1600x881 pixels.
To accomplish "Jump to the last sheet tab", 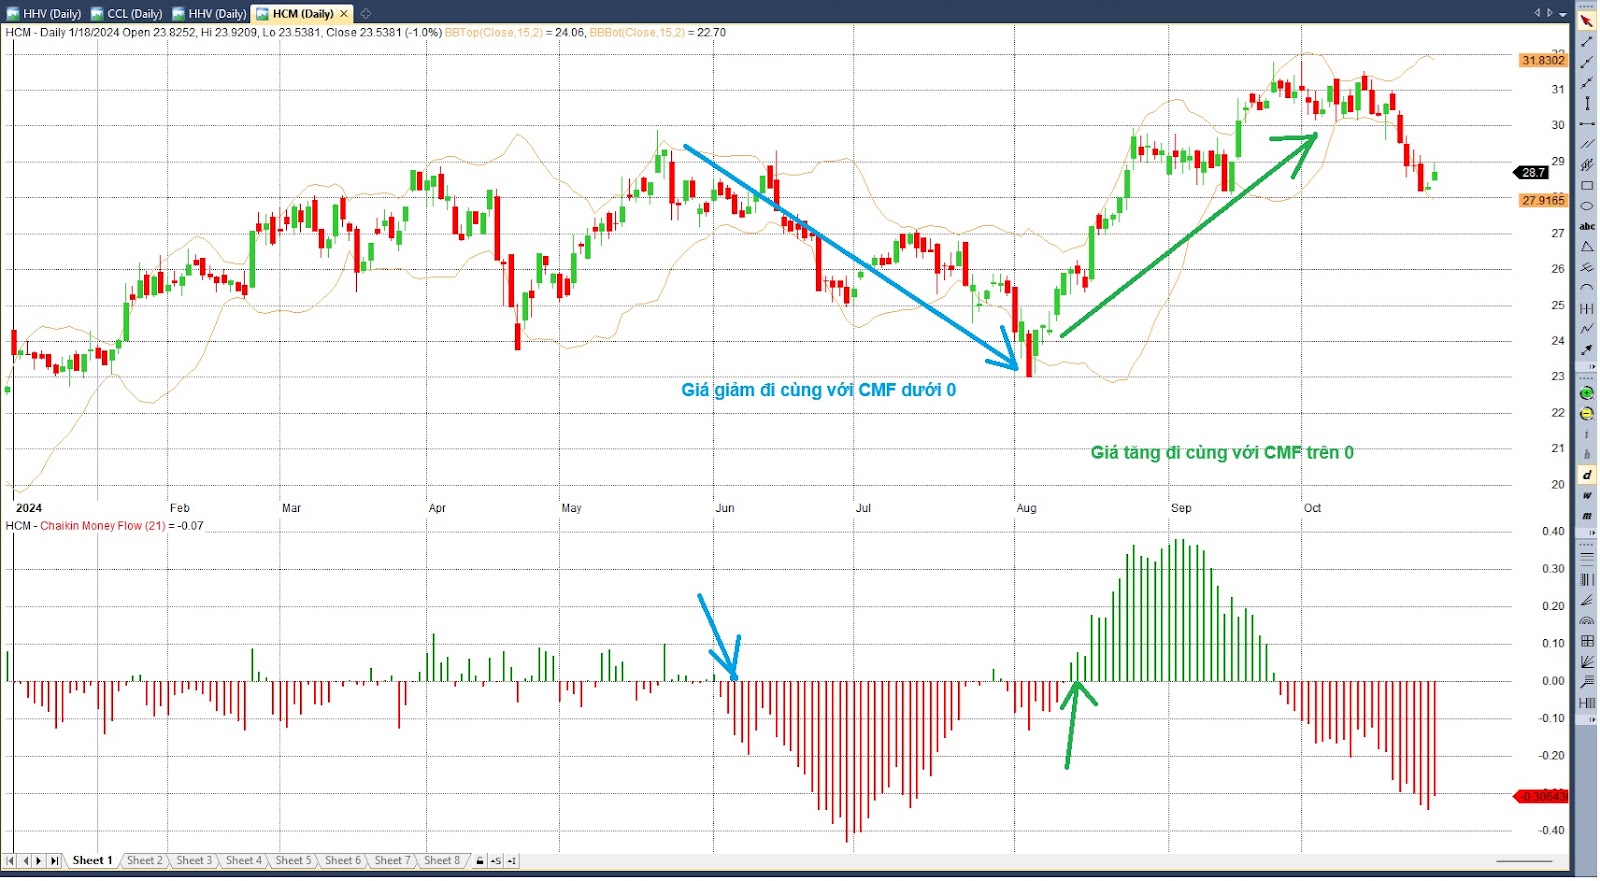I will pos(55,862).
